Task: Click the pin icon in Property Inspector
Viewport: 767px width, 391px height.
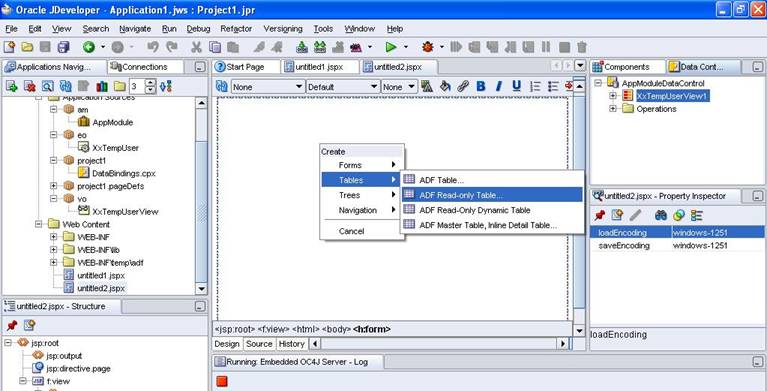Action: (x=600, y=215)
